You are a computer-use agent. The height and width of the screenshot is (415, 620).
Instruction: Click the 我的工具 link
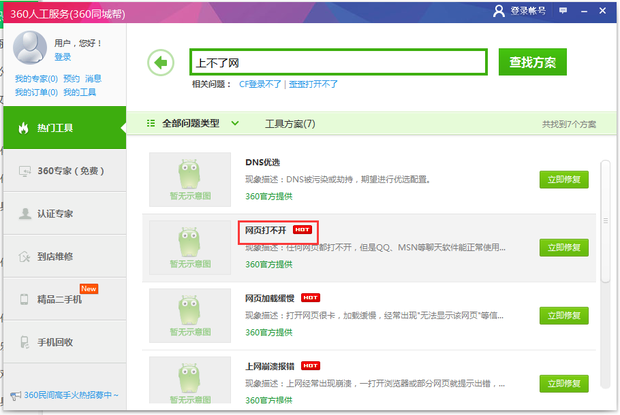tap(80, 92)
